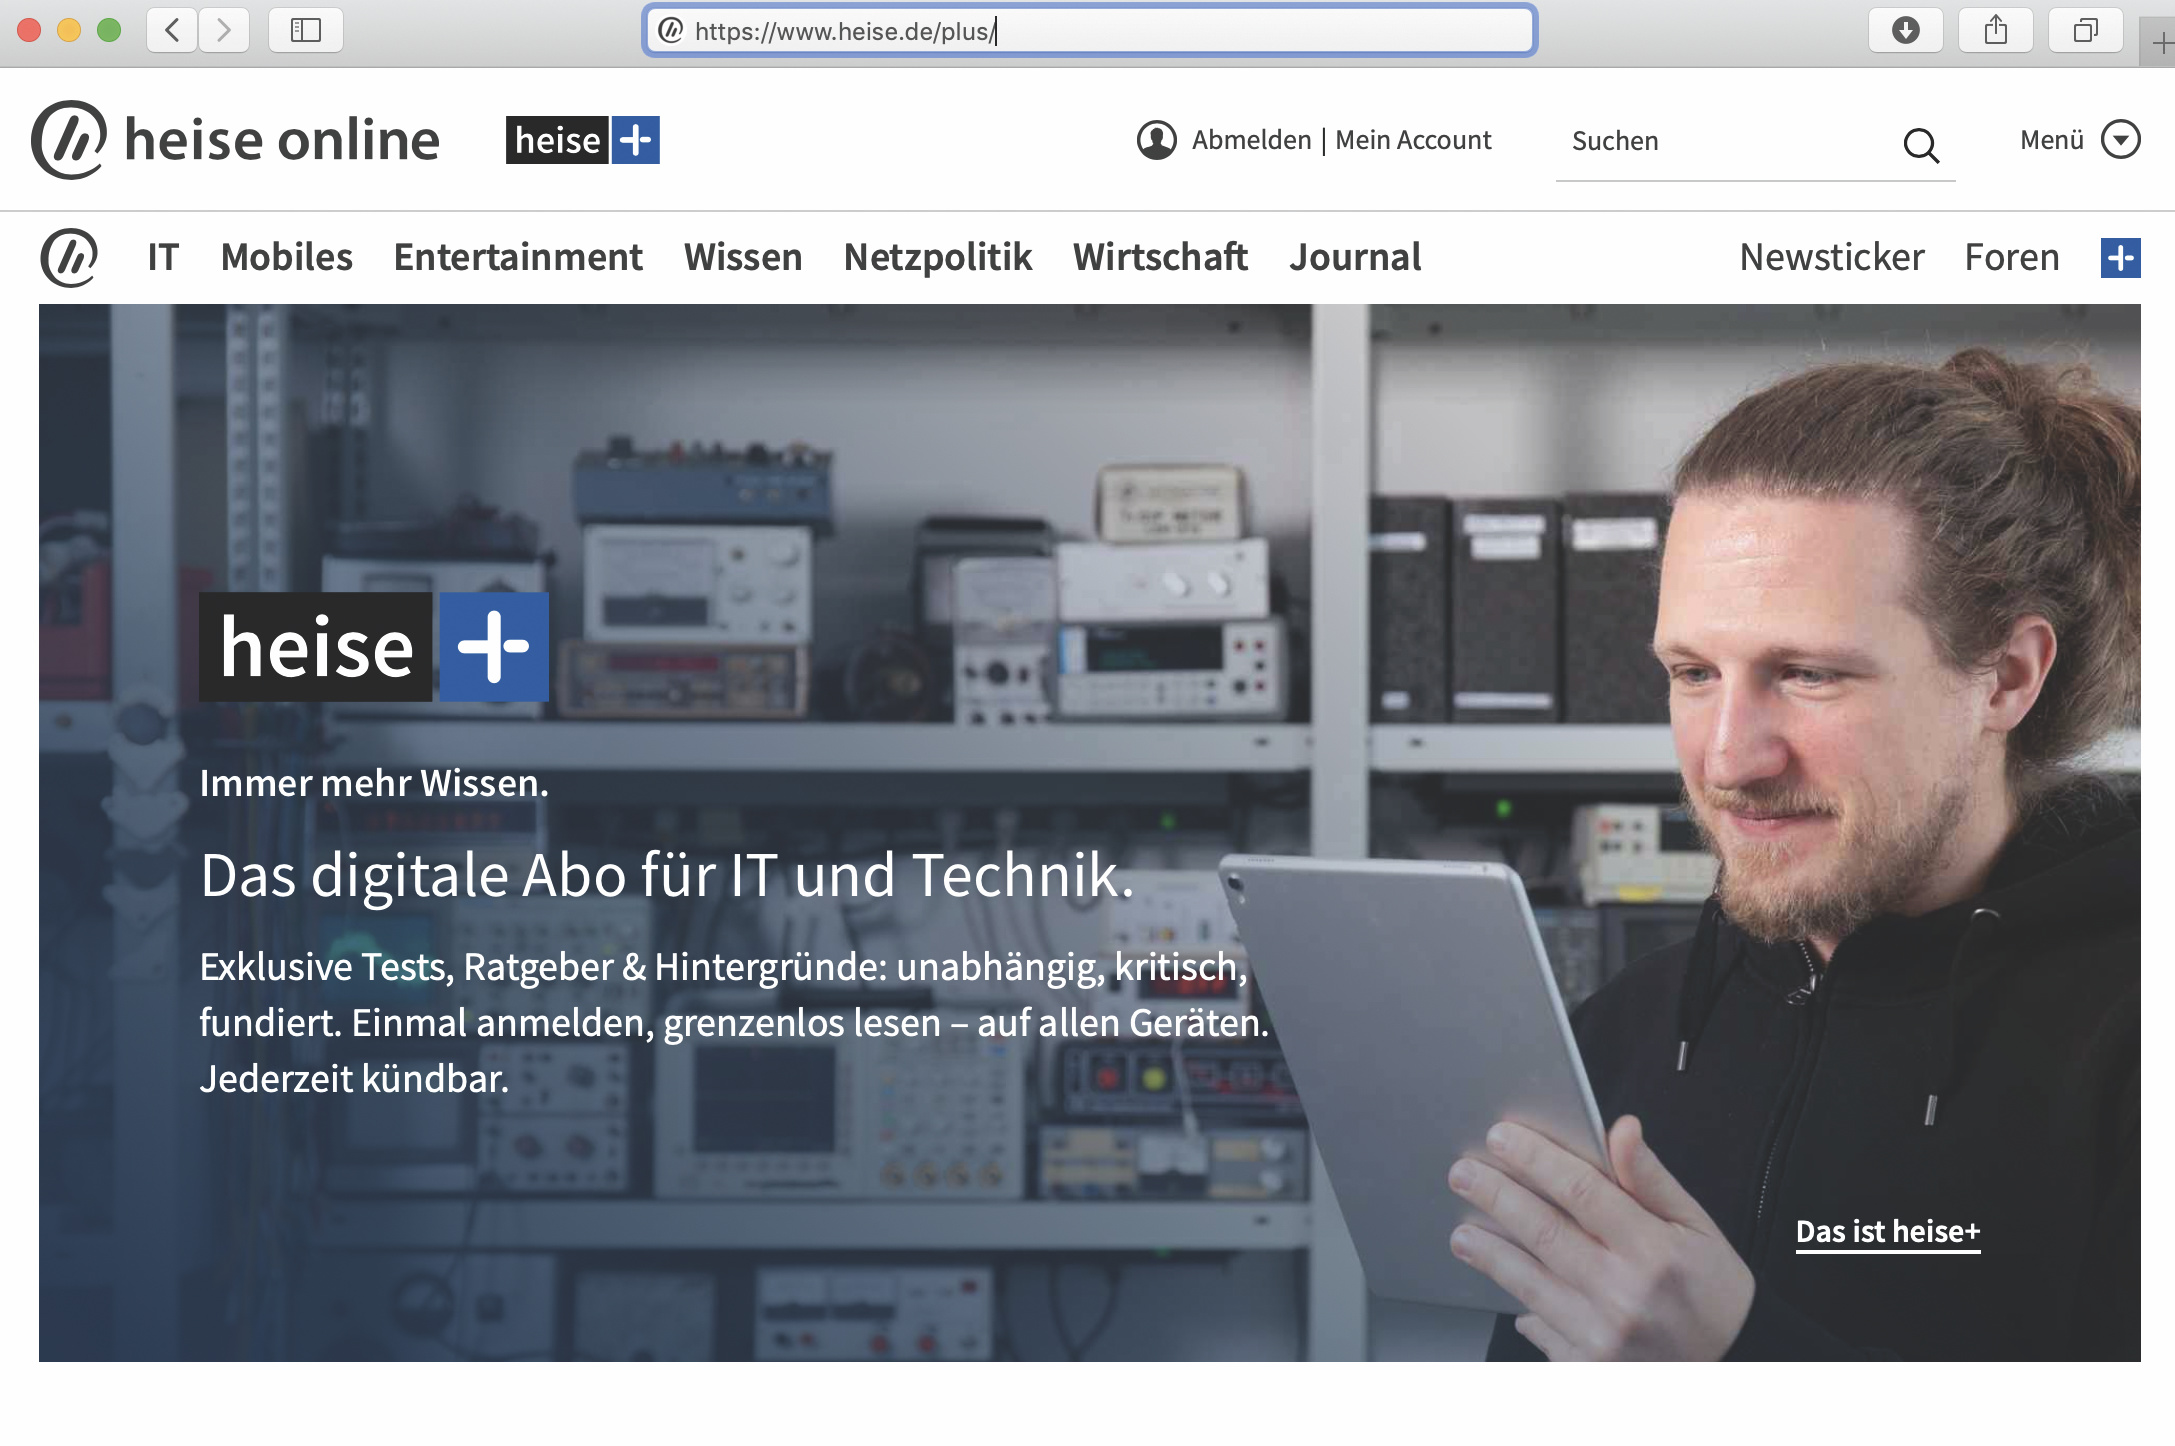
Task: Select the Netzpolitik navigation item
Action: coord(937,257)
